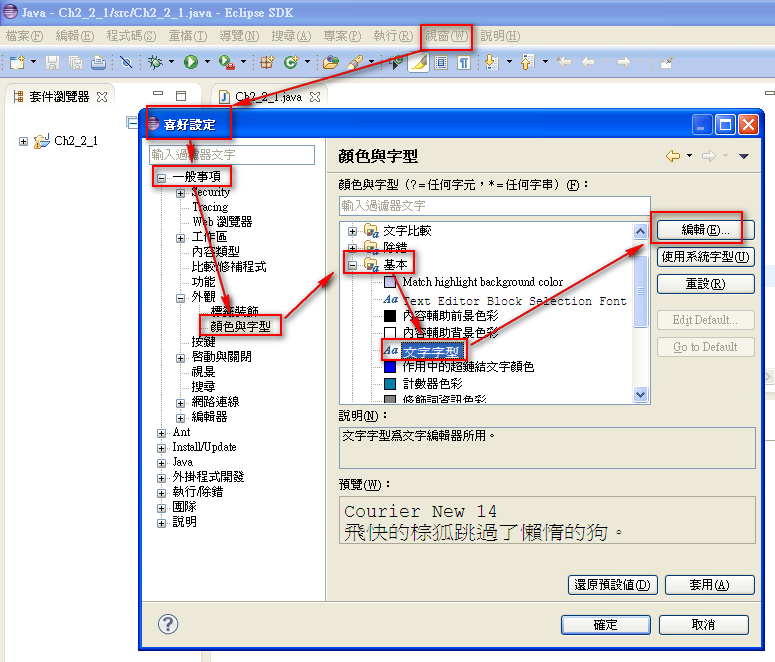This screenshot has width=775, height=662.
Task: Click the back arrow in preferences header
Action: pos(673,156)
